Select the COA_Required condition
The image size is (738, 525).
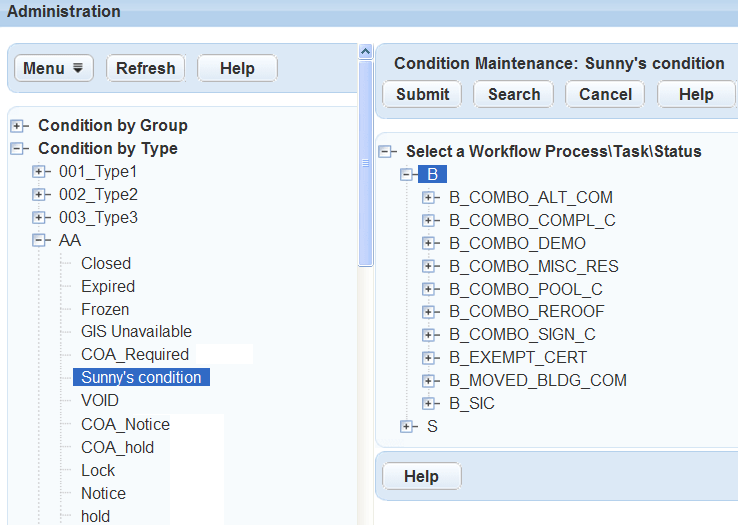(135, 354)
